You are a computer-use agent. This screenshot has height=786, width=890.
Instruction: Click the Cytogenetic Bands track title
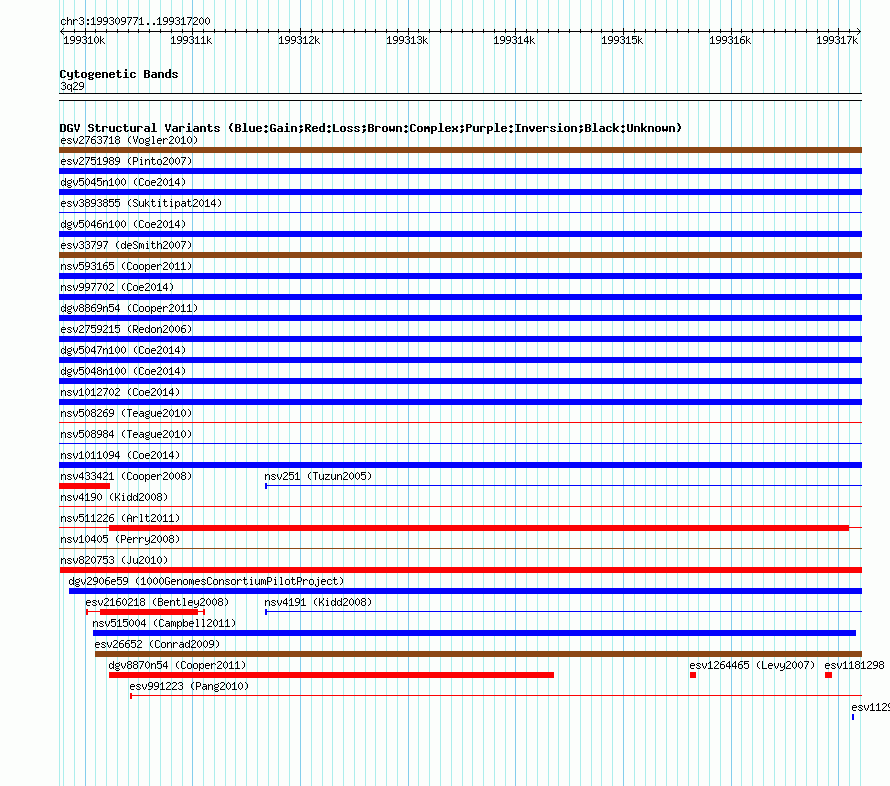[119, 74]
